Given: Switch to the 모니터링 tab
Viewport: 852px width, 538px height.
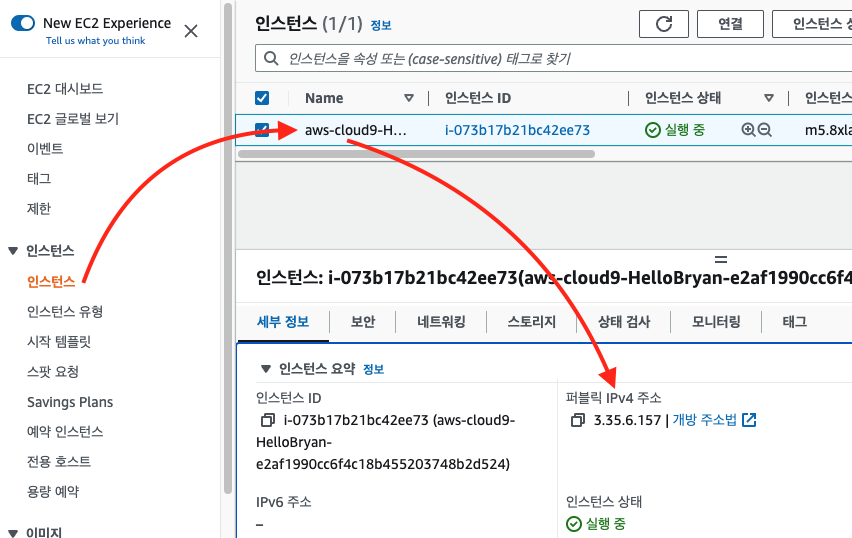Looking at the screenshot, I should (x=716, y=322).
